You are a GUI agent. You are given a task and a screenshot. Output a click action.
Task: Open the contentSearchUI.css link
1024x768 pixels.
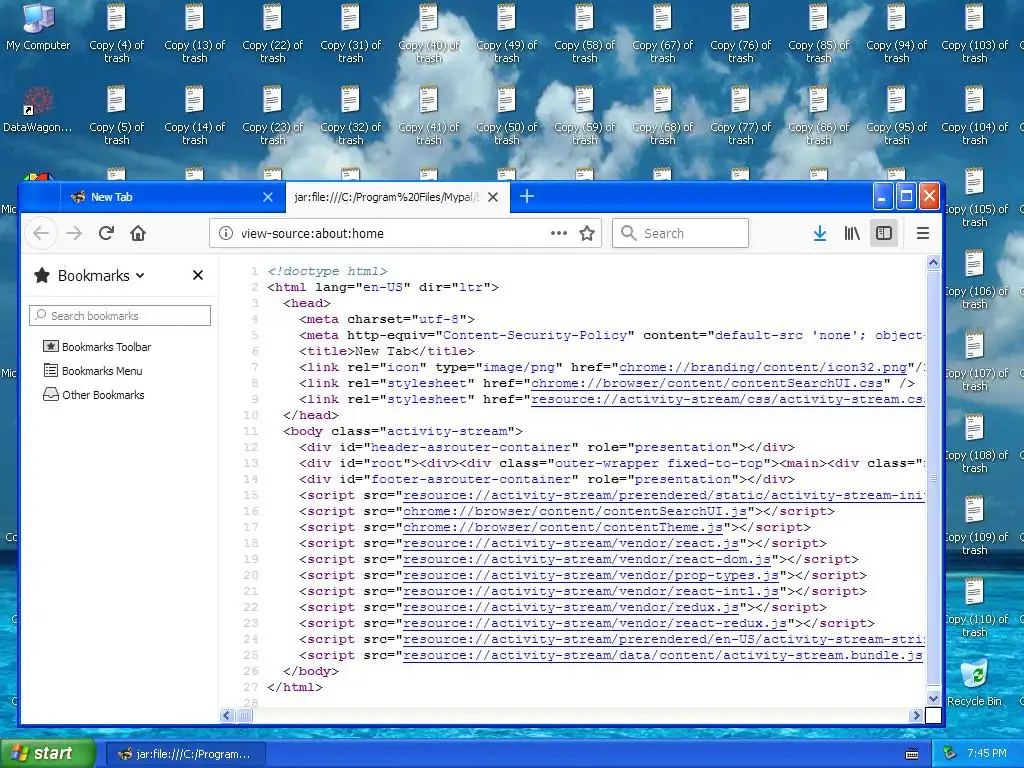click(x=707, y=383)
